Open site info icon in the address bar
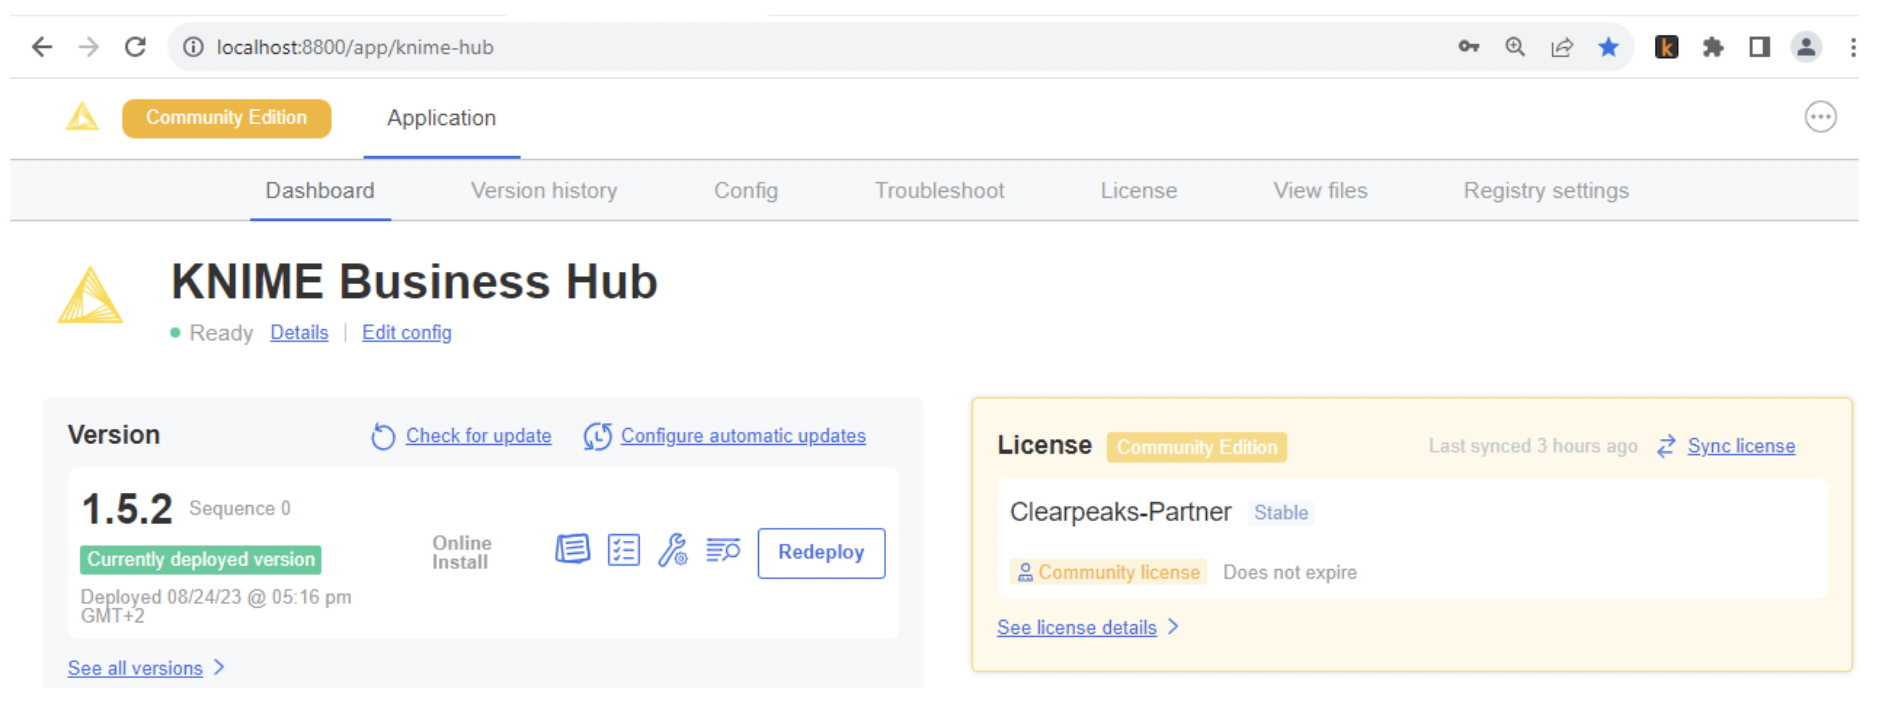Viewport: 1888px width, 704px height. (x=193, y=47)
